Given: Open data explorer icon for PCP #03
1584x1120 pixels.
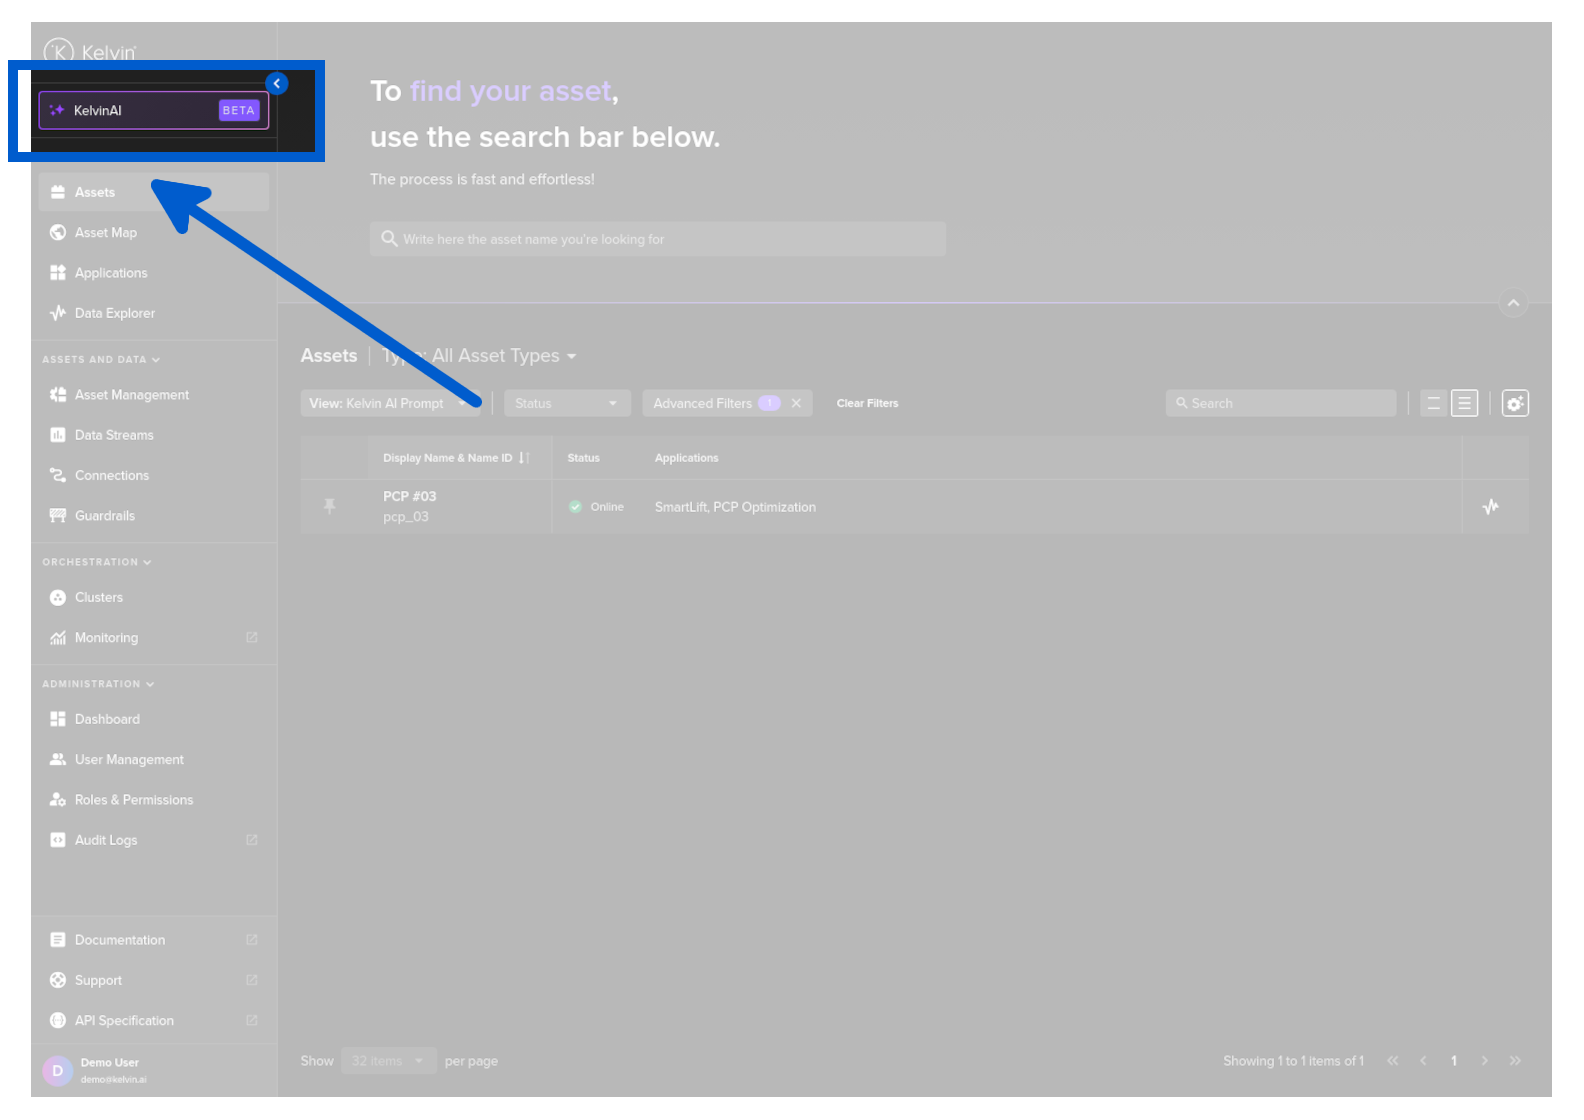Looking at the screenshot, I should [1490, 507].
